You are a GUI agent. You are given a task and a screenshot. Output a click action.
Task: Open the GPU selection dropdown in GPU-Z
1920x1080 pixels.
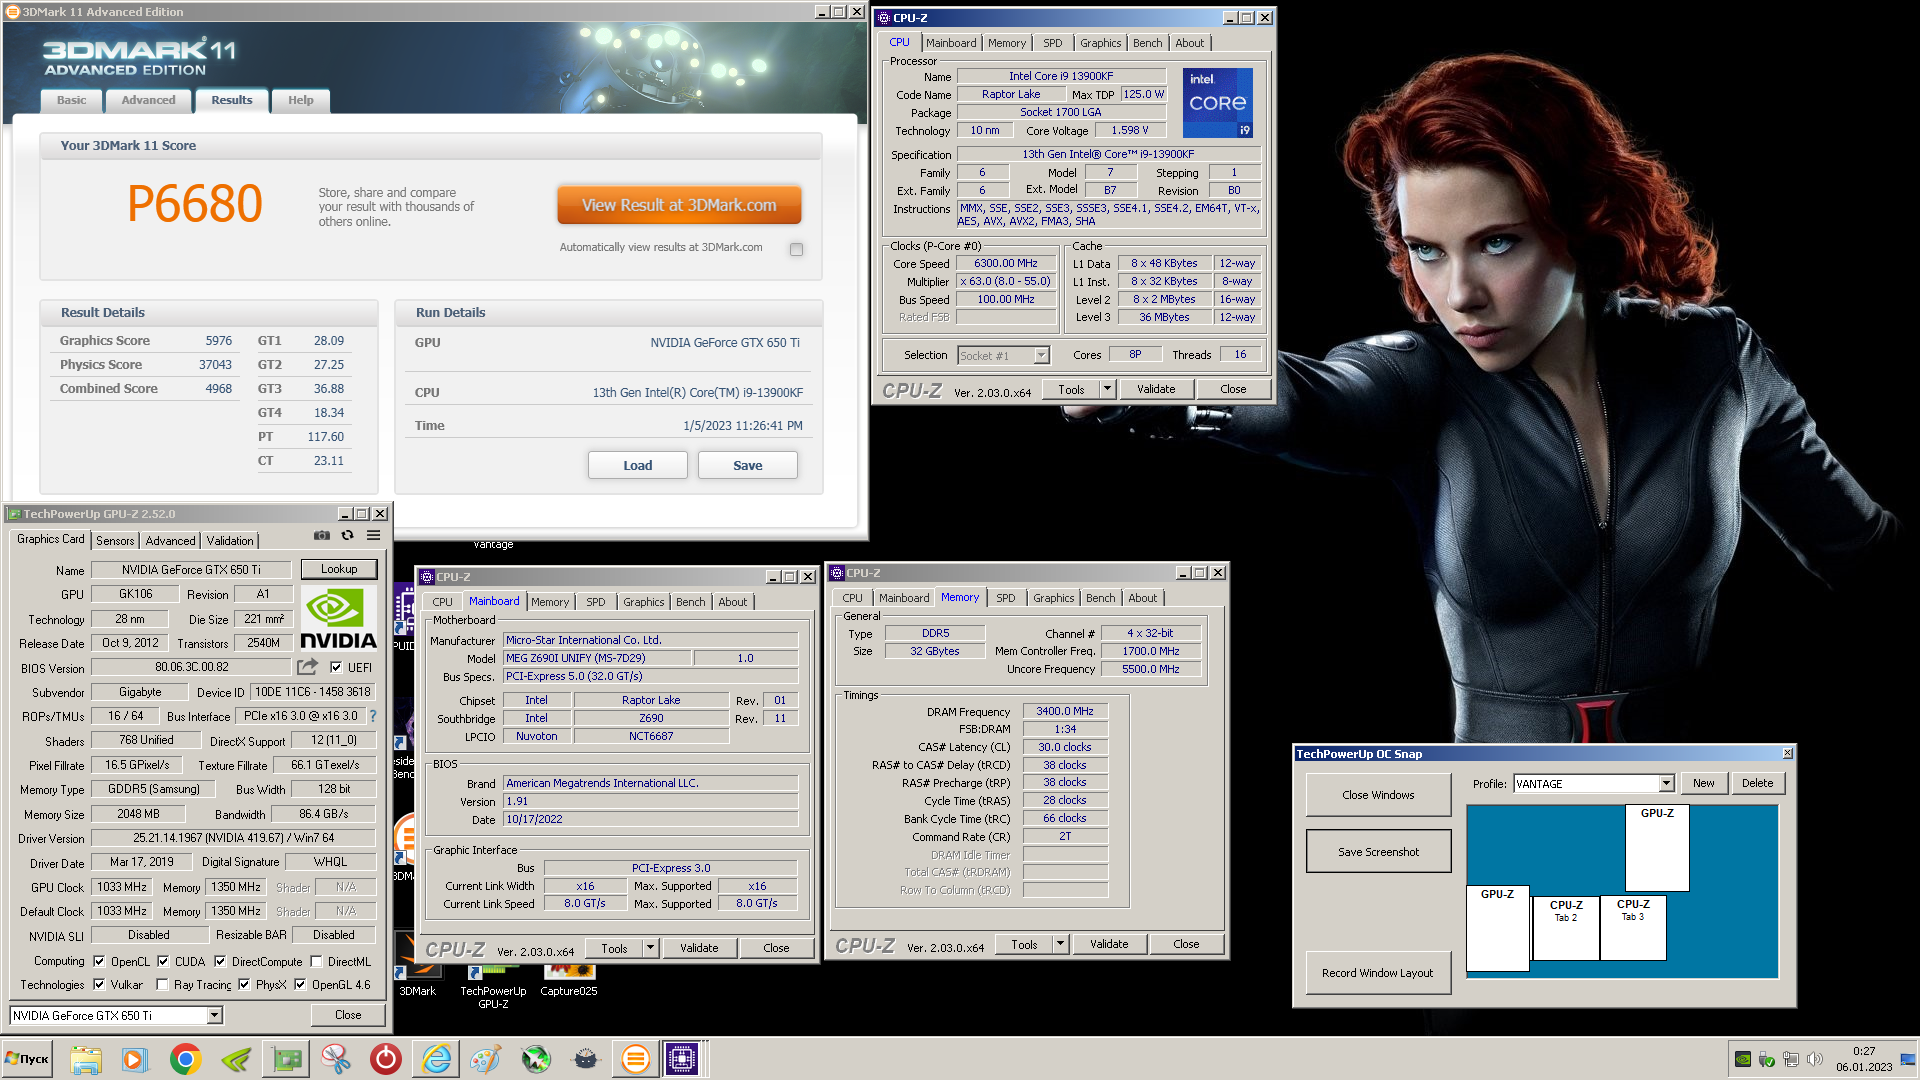215,1015
